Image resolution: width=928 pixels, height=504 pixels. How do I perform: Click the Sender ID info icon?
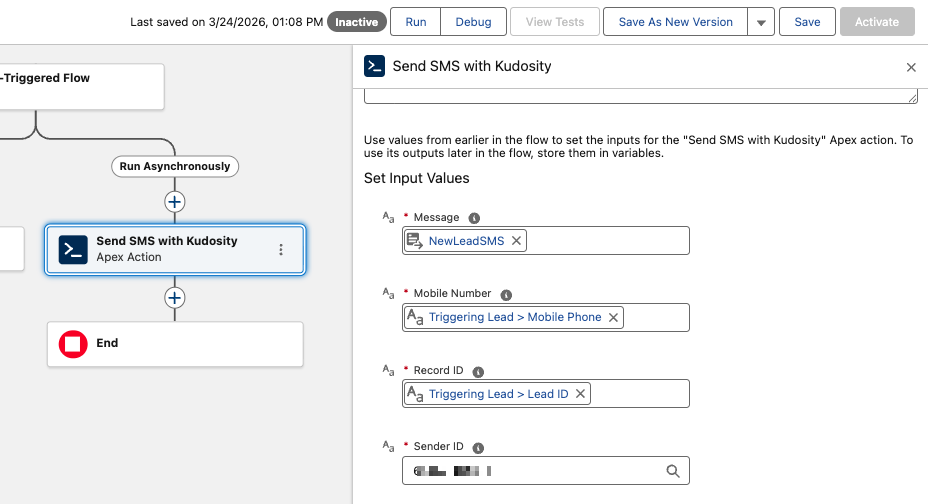[x=479, y=448]
